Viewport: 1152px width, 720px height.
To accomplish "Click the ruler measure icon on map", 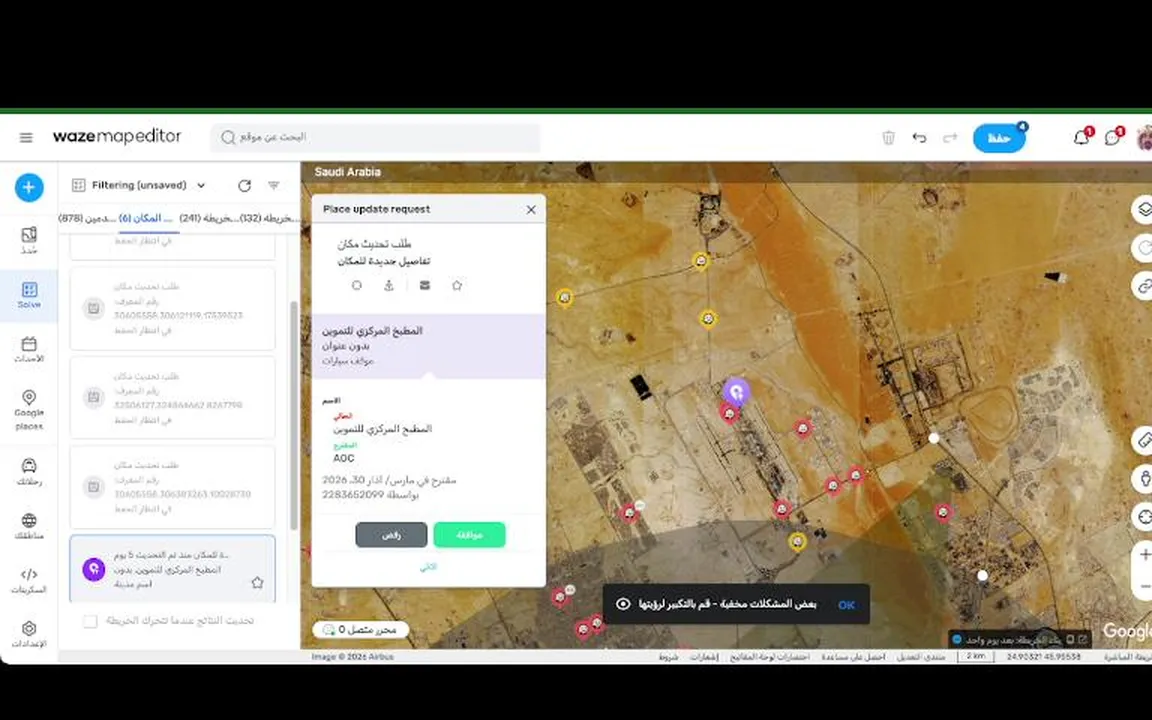I will click(x=1142, y=440).
